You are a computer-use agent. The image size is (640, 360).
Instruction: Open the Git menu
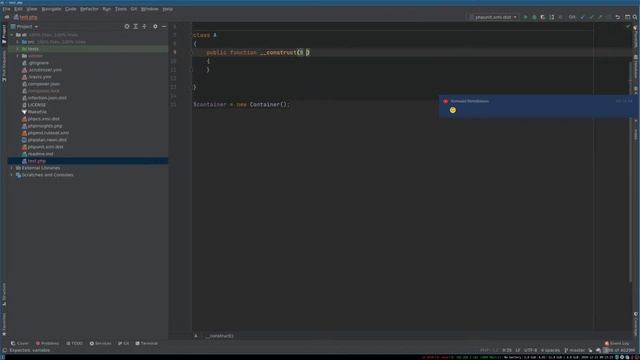click(x=134, y=9)
